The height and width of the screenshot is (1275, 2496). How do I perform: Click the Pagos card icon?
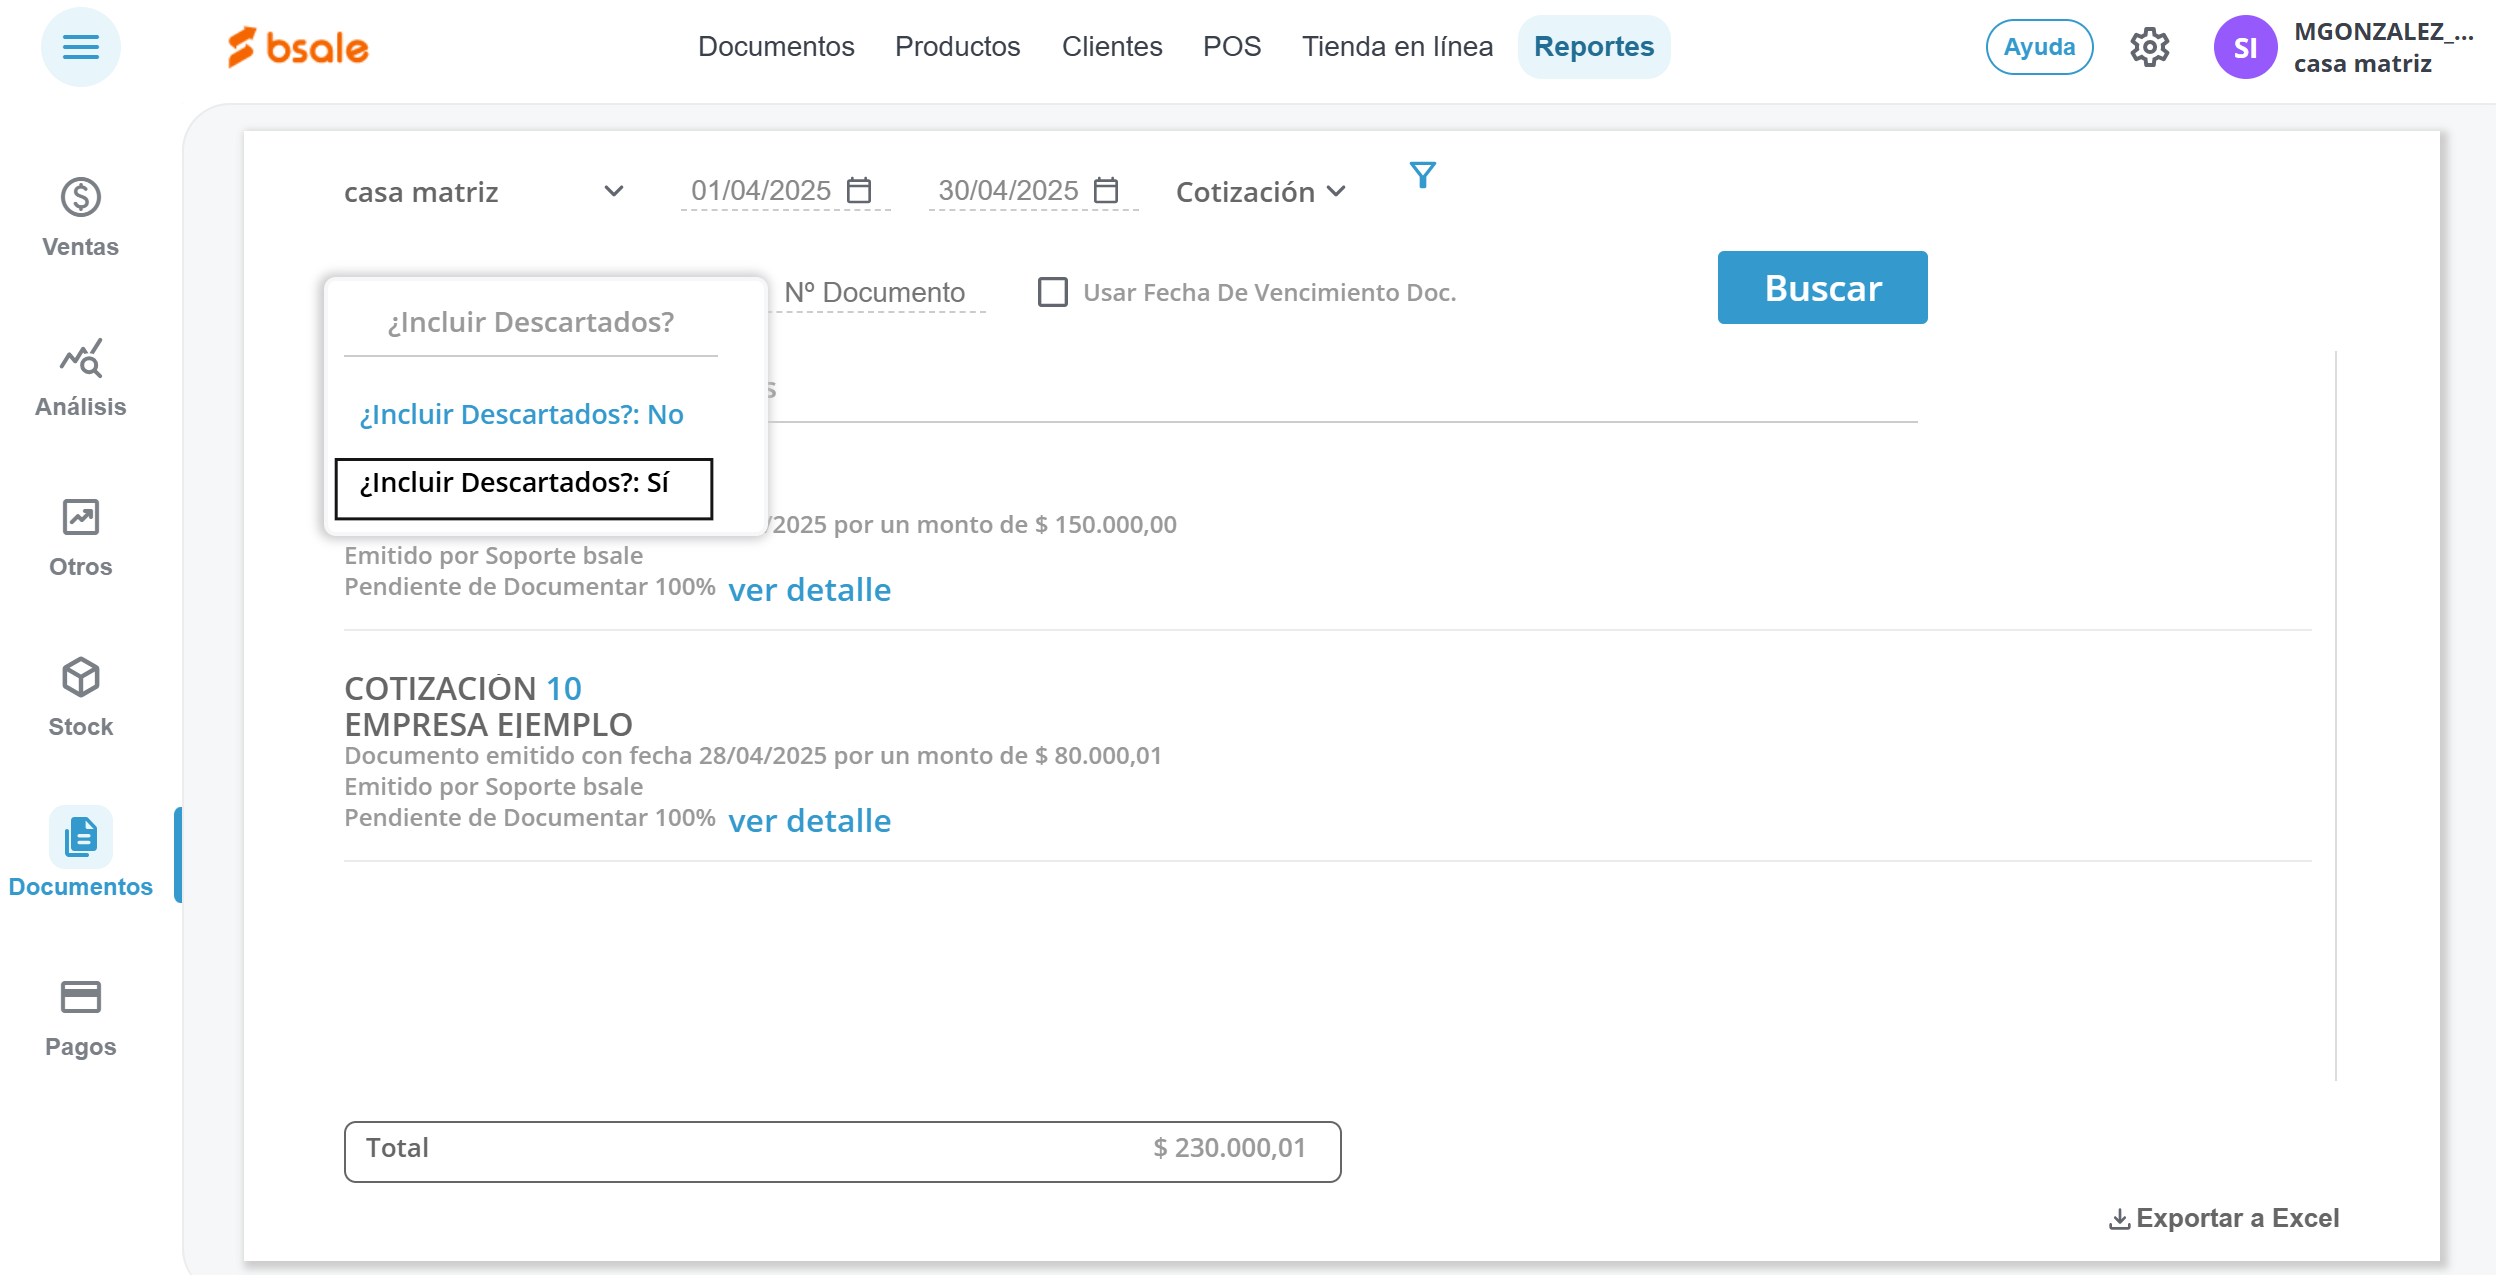80,997
